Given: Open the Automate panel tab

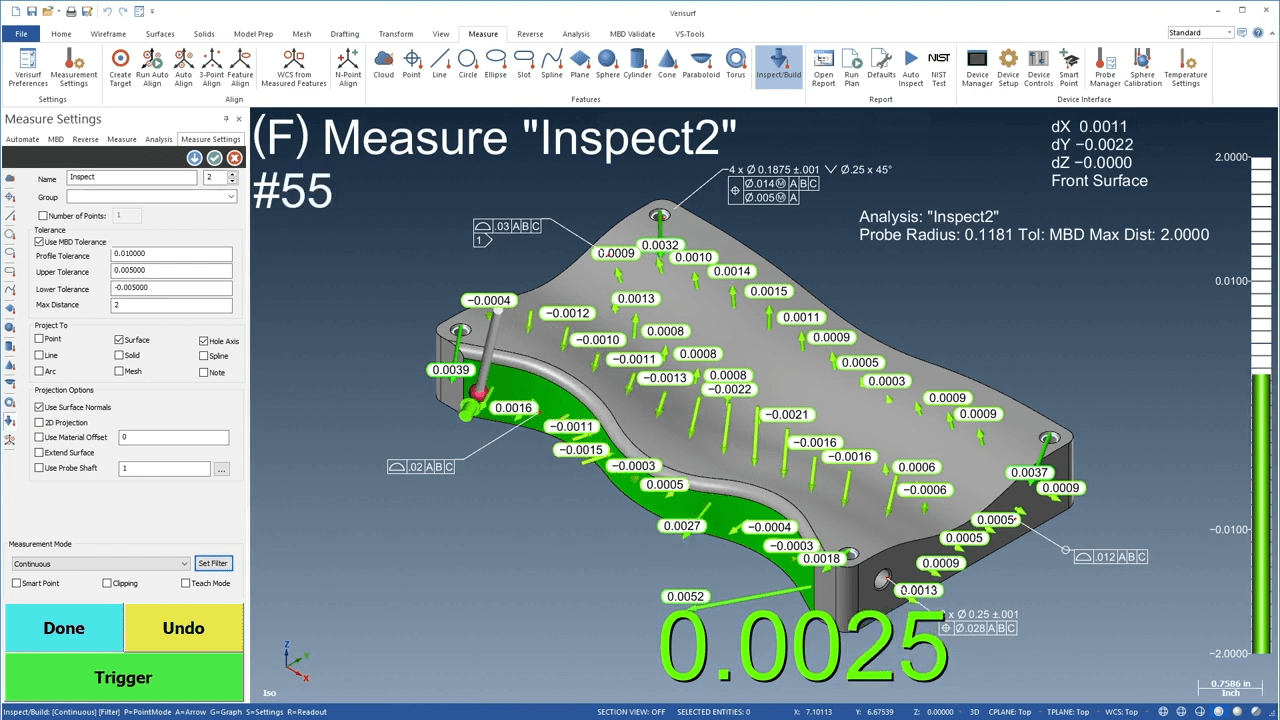Looking at the screenshot, I should pos(23,139).
